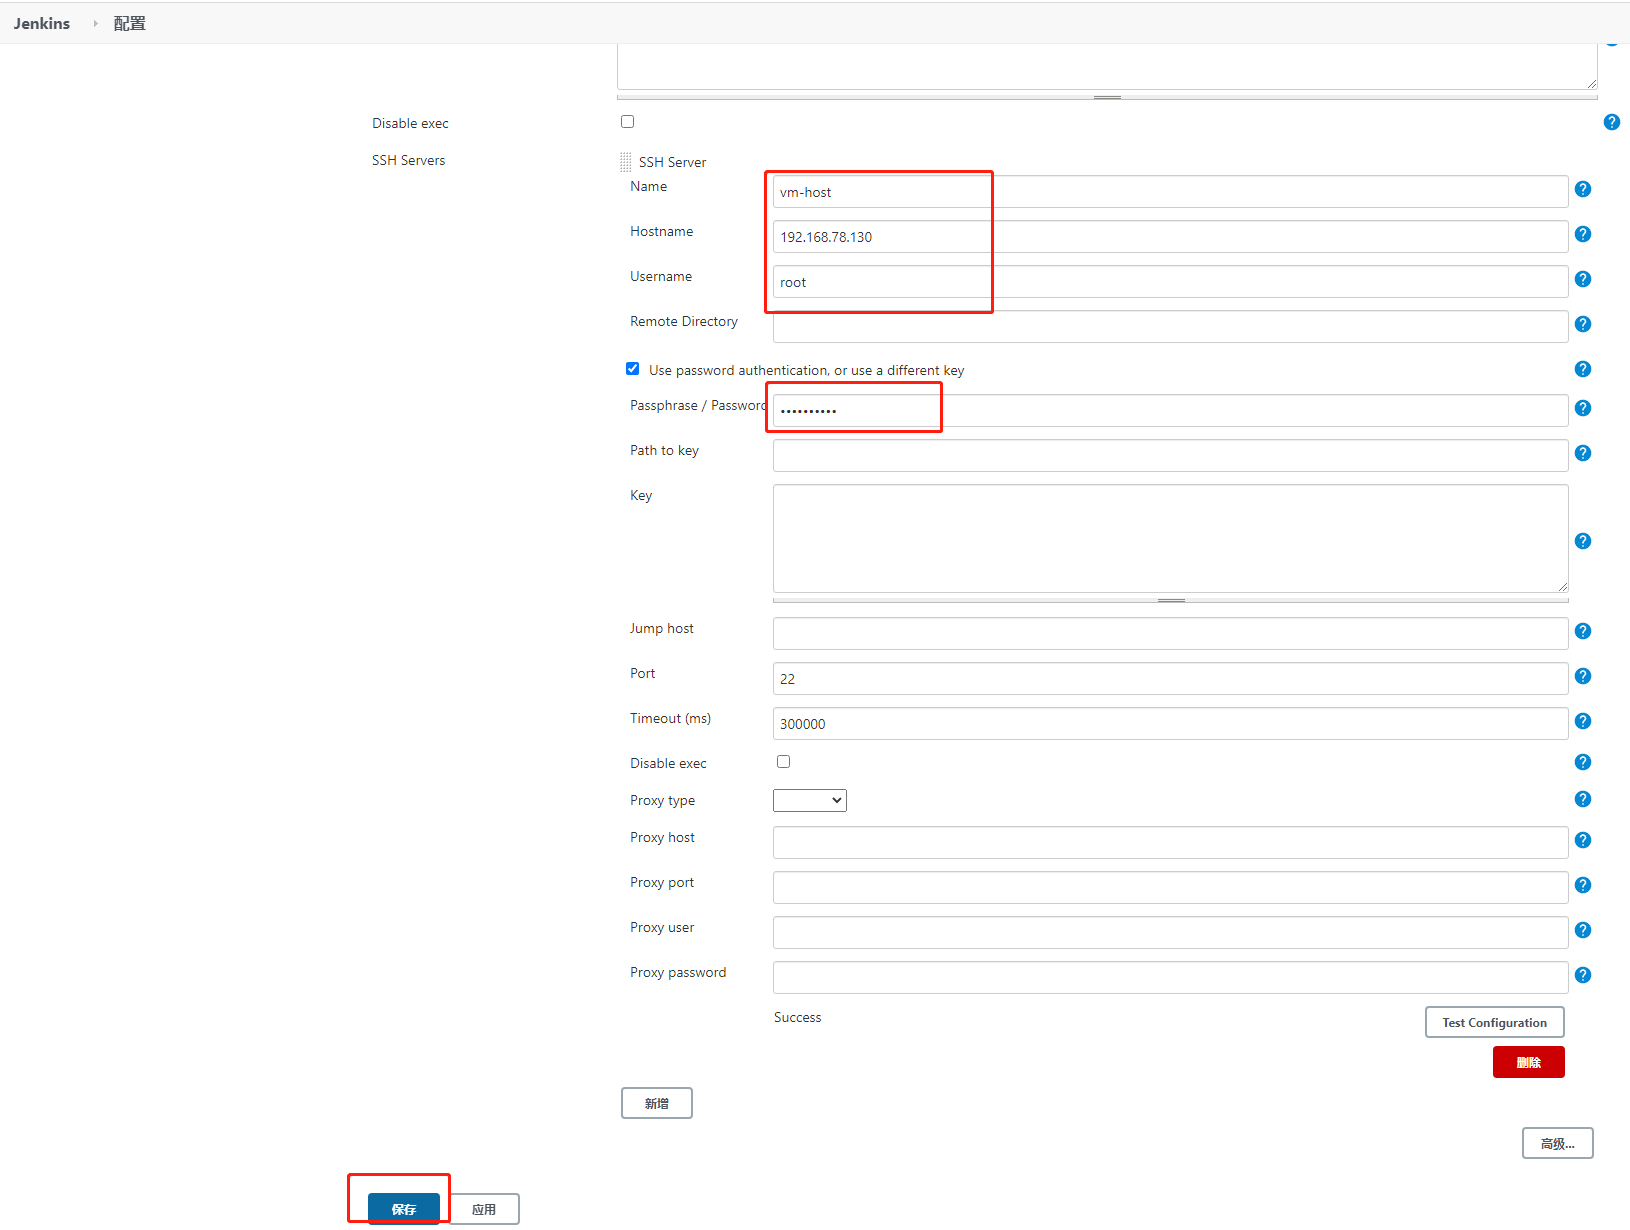Open help icon for Timeout (ms)
The image size is (1630, 1230).
tap(1582, 721)
